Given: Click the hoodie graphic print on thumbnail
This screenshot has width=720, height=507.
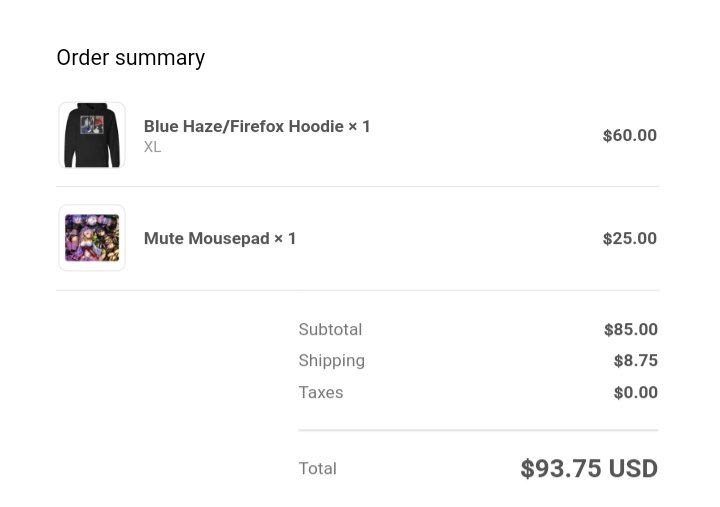Looking at the screenshot, I should click(92, 124).
